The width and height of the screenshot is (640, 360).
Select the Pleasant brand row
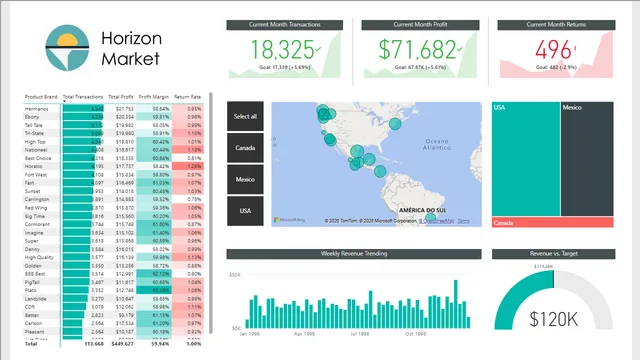113,332
